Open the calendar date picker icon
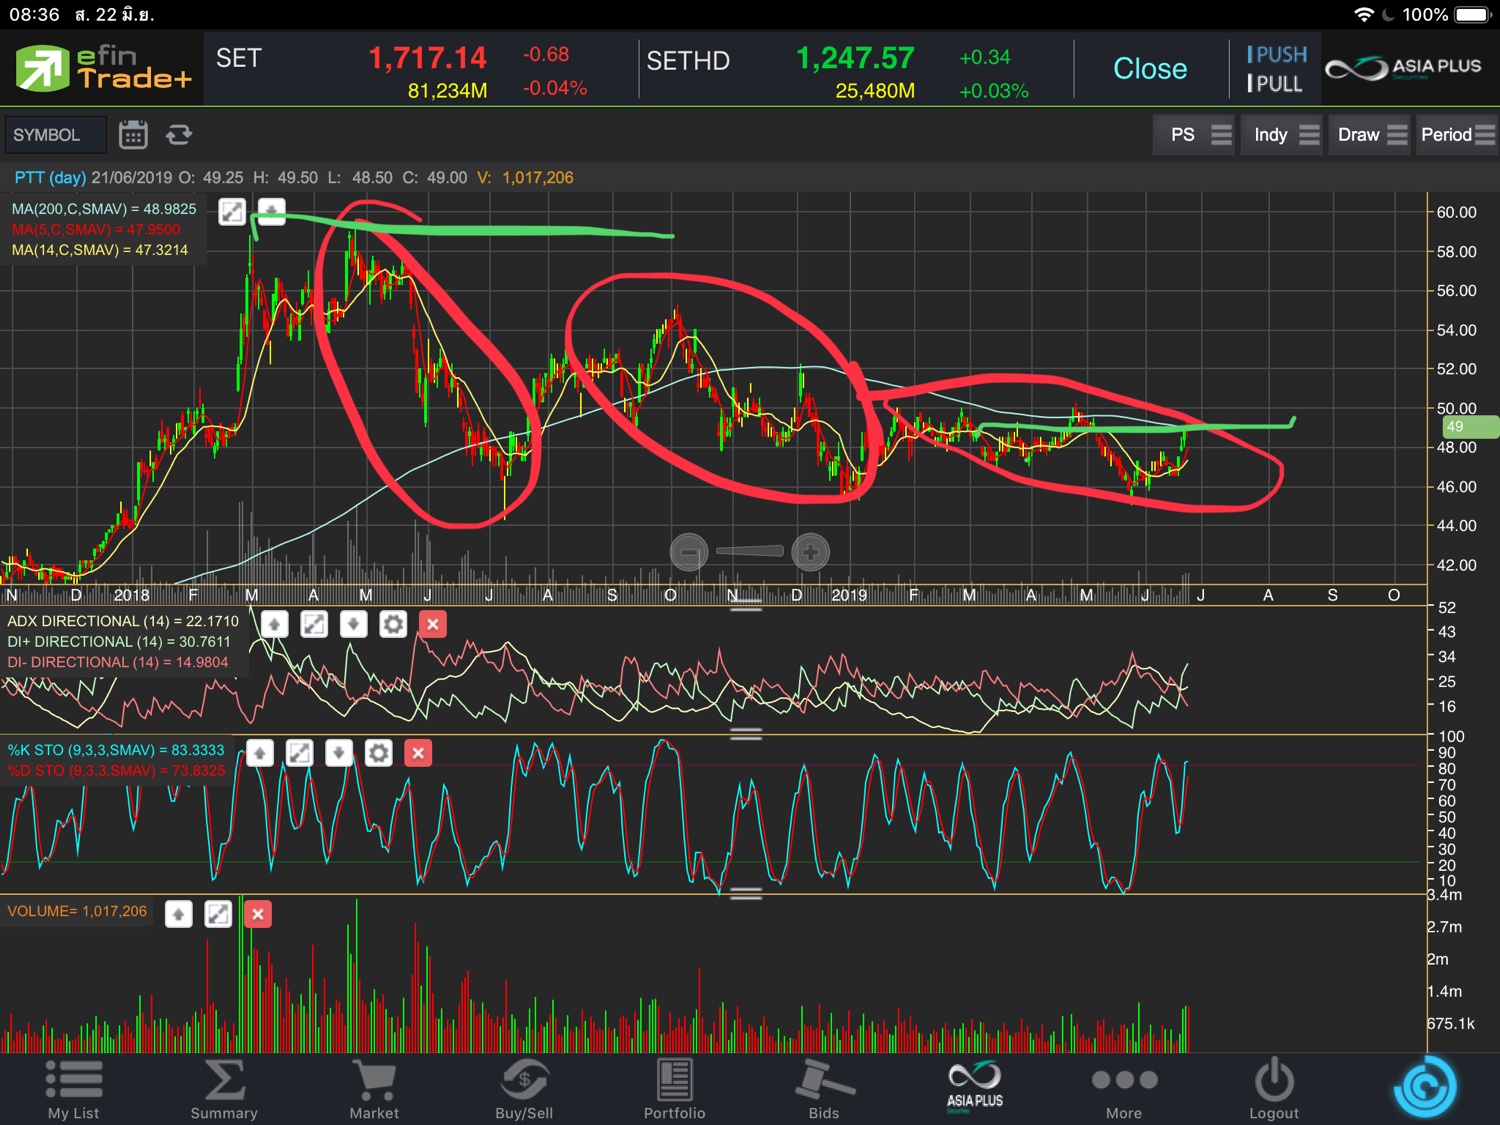1500x1125 pixels. click(x=133, y=135)
